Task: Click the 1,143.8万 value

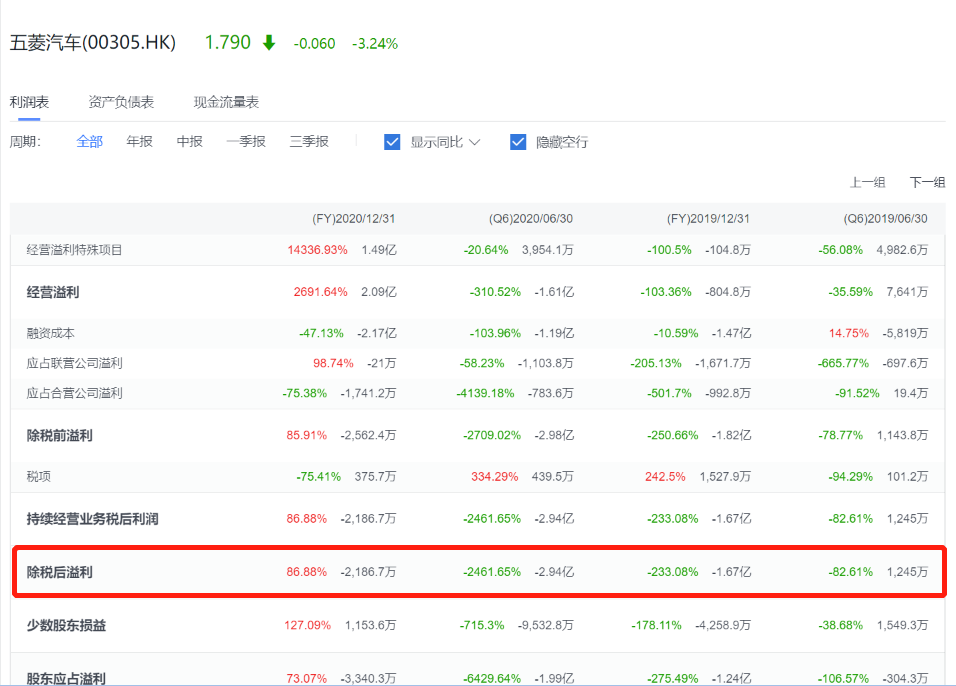Action: (x=902, y=435)
